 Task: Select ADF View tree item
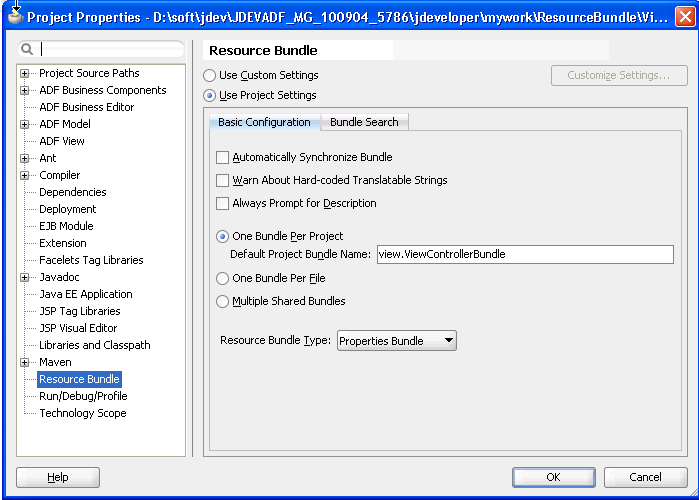[62, 141]
